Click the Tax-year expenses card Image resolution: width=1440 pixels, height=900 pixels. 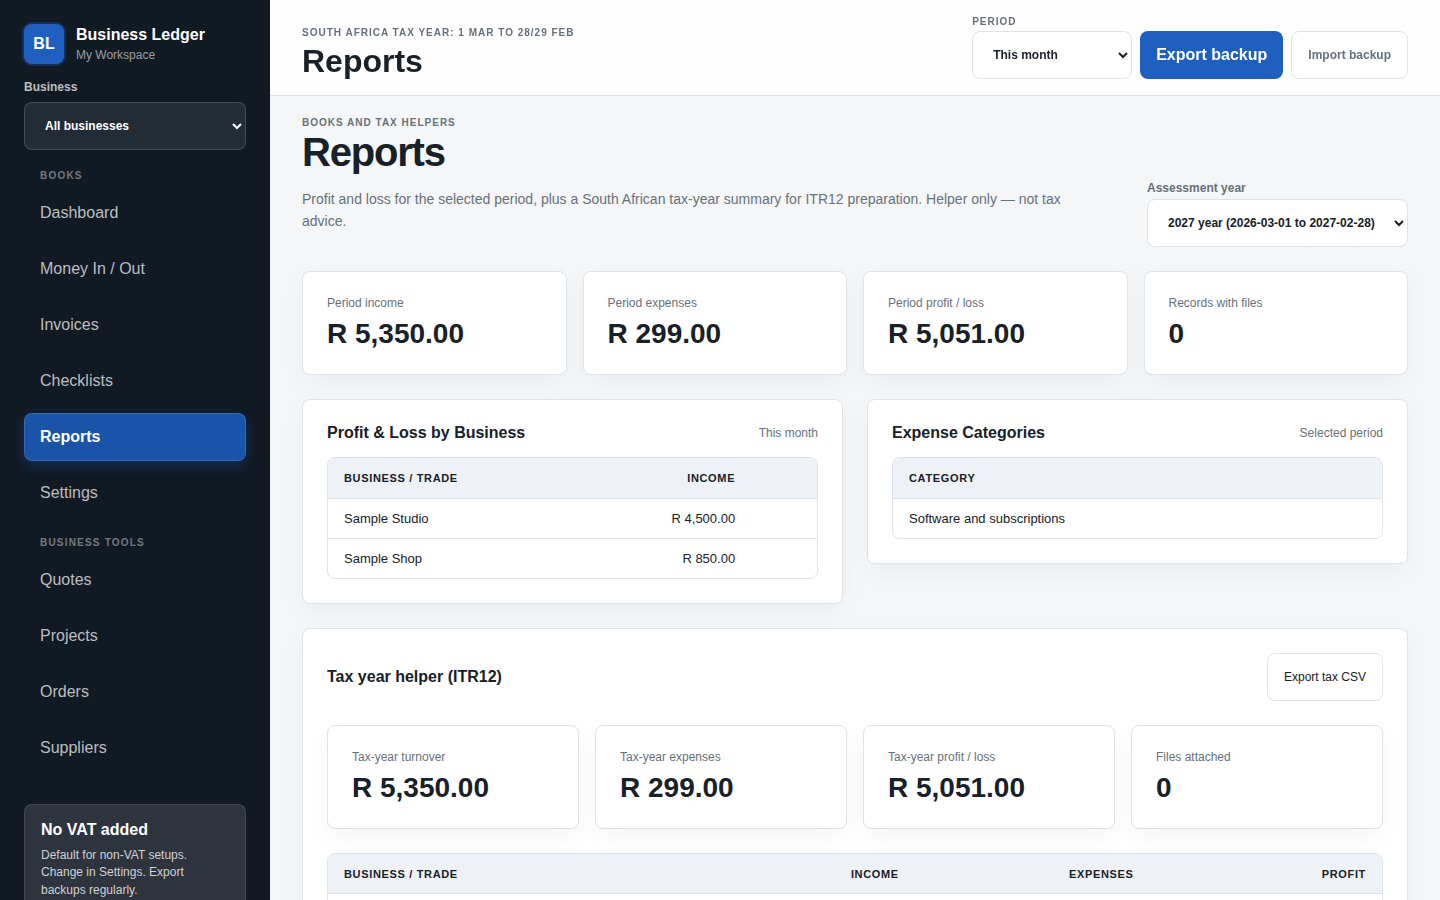click(721, 777)
